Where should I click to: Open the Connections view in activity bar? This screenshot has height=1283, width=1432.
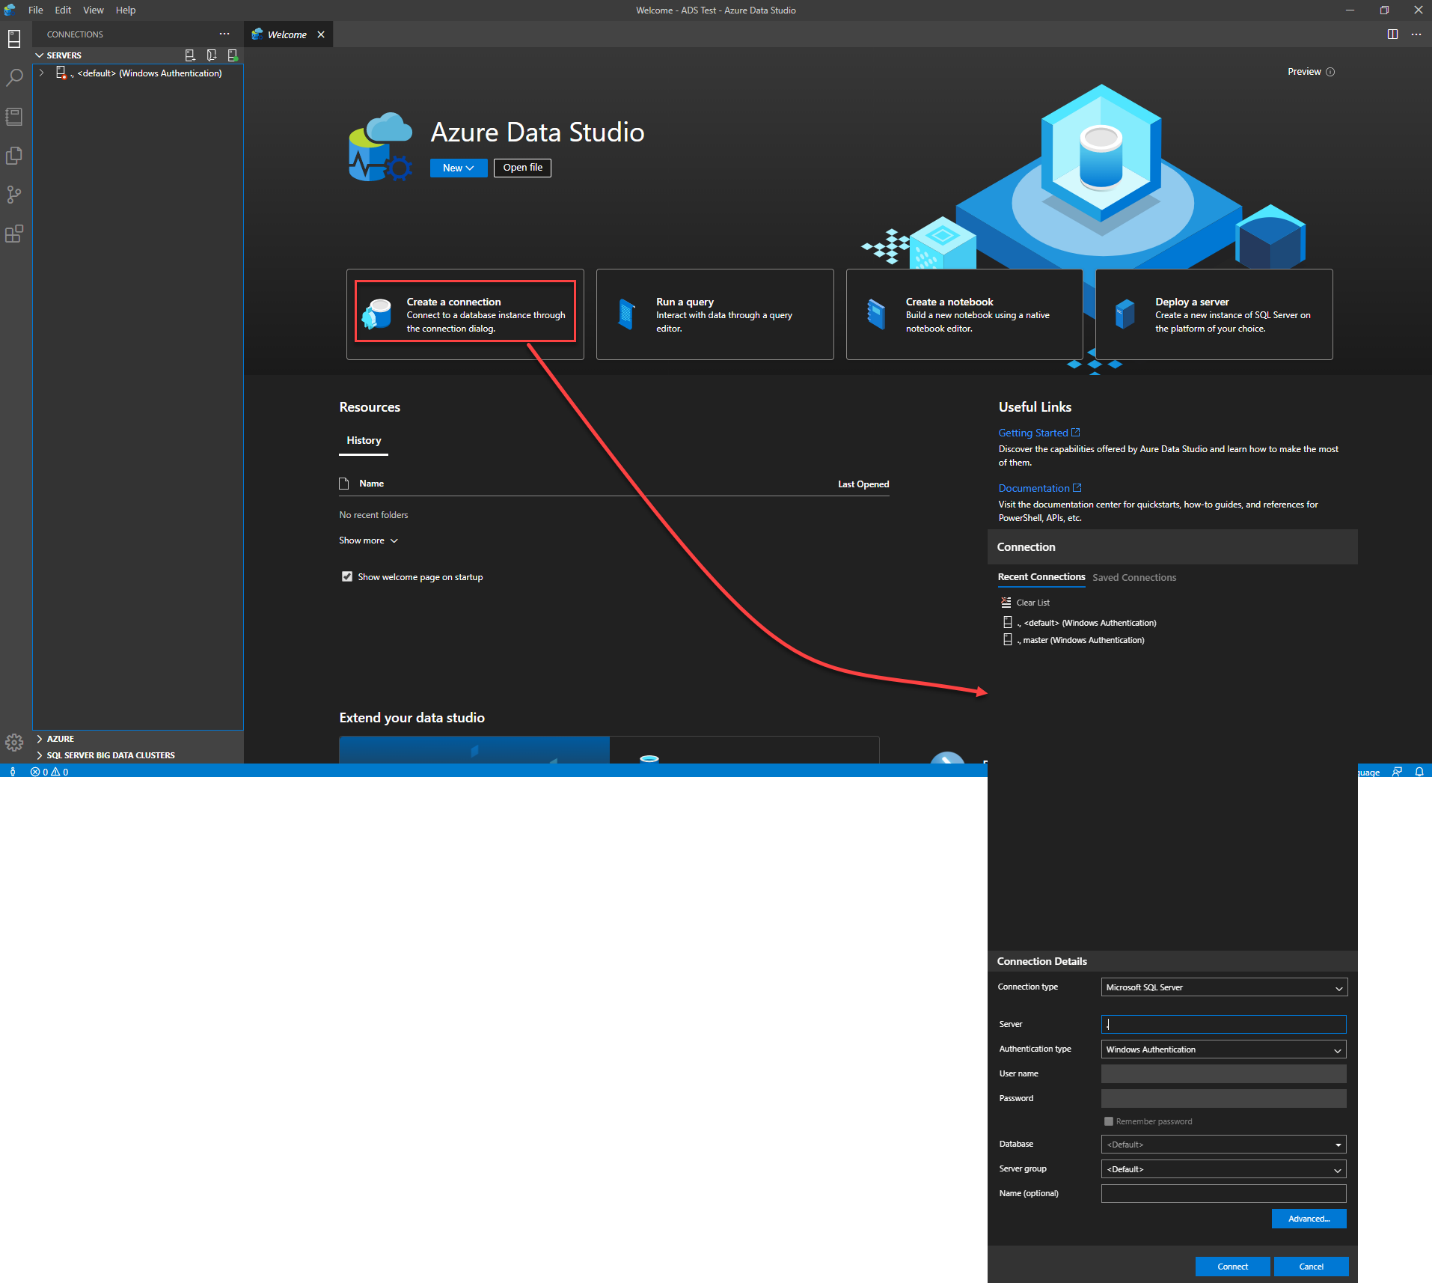(14, 39)
